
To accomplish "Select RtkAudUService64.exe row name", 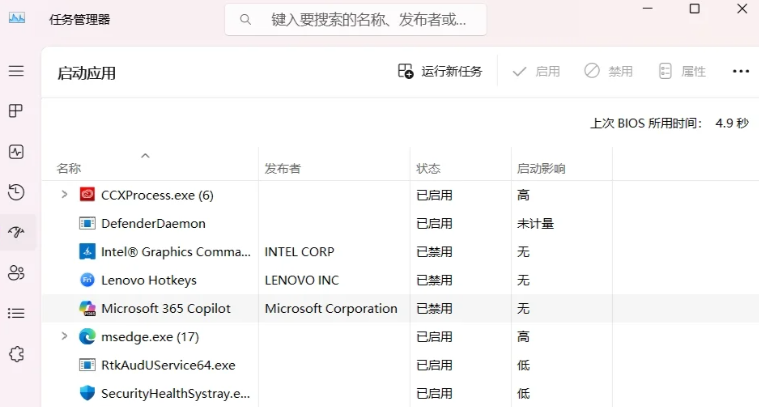I will pos(168,365).
